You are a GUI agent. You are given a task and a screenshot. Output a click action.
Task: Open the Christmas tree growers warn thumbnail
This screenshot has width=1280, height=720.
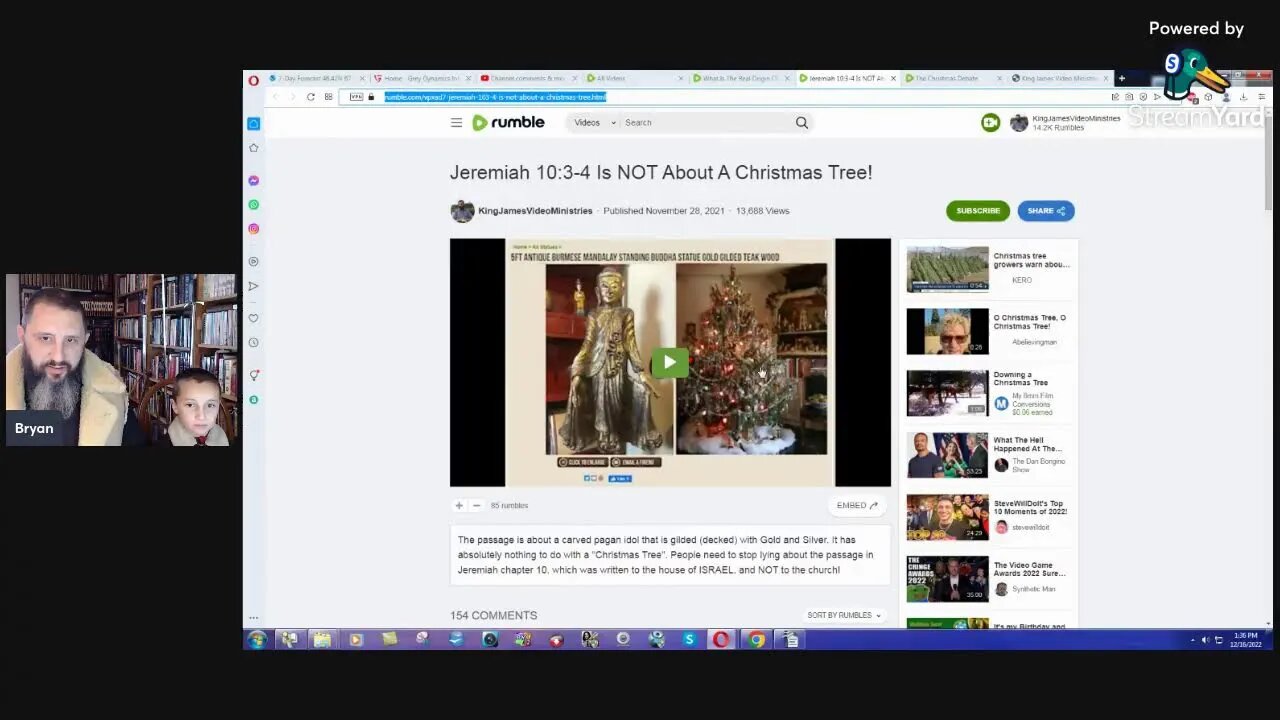(x=947, y=269)
